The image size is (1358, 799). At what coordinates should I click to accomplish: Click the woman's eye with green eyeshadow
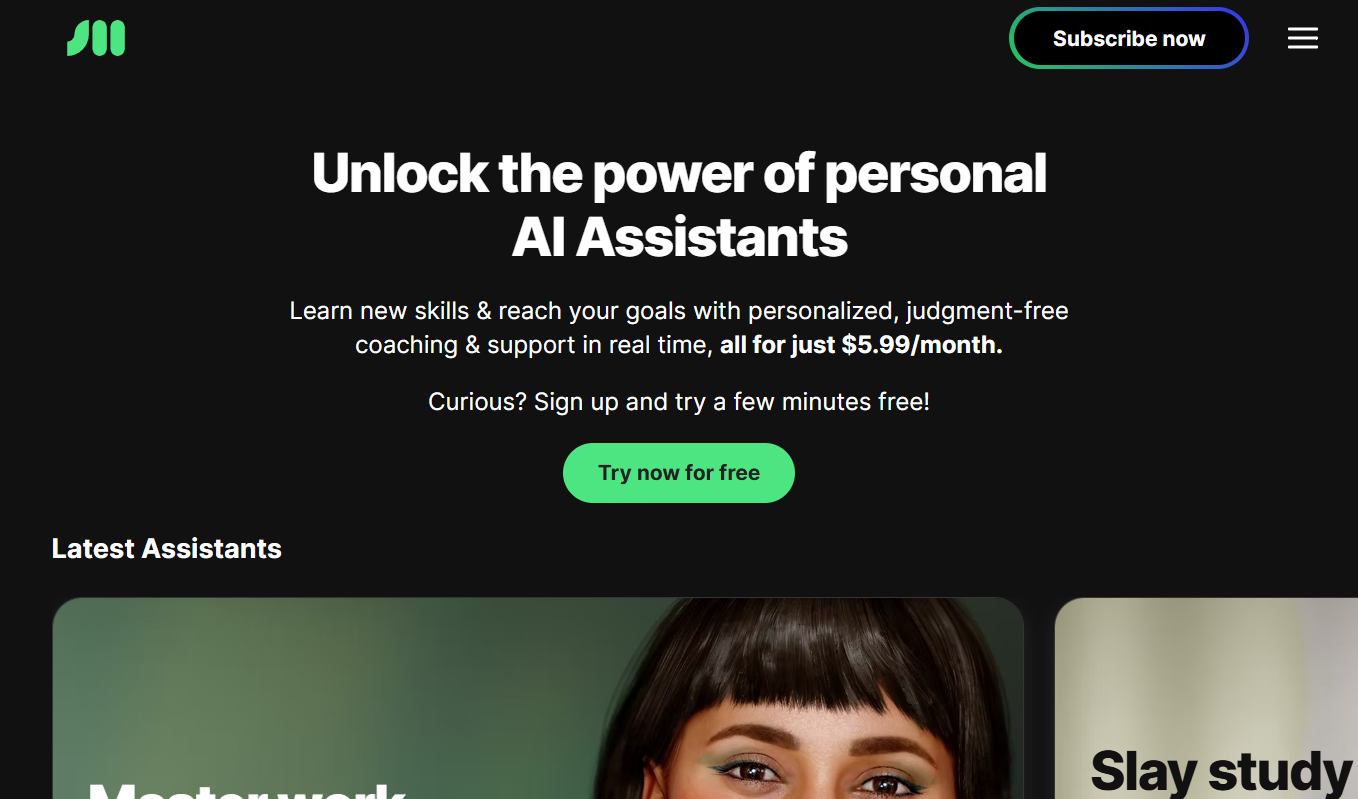(740, 772)
